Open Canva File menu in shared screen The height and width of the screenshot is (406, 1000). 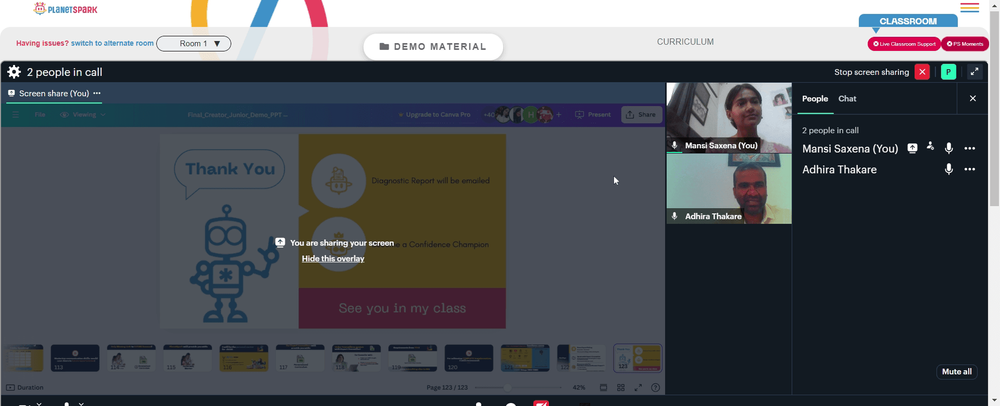pos(40,115)
